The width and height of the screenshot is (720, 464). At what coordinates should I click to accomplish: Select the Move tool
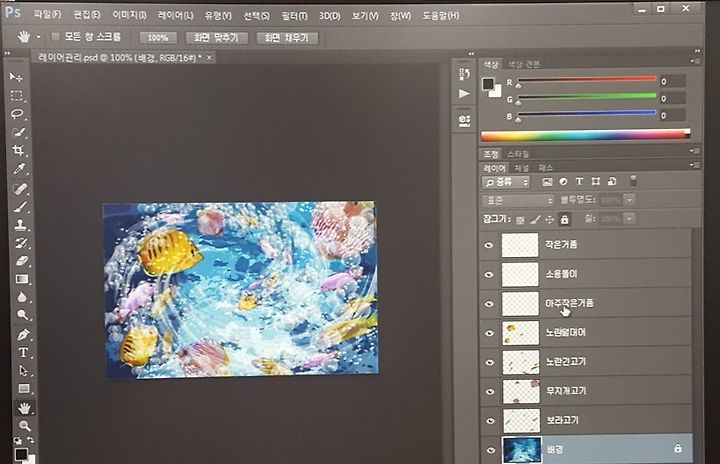[x=17, y=77]
